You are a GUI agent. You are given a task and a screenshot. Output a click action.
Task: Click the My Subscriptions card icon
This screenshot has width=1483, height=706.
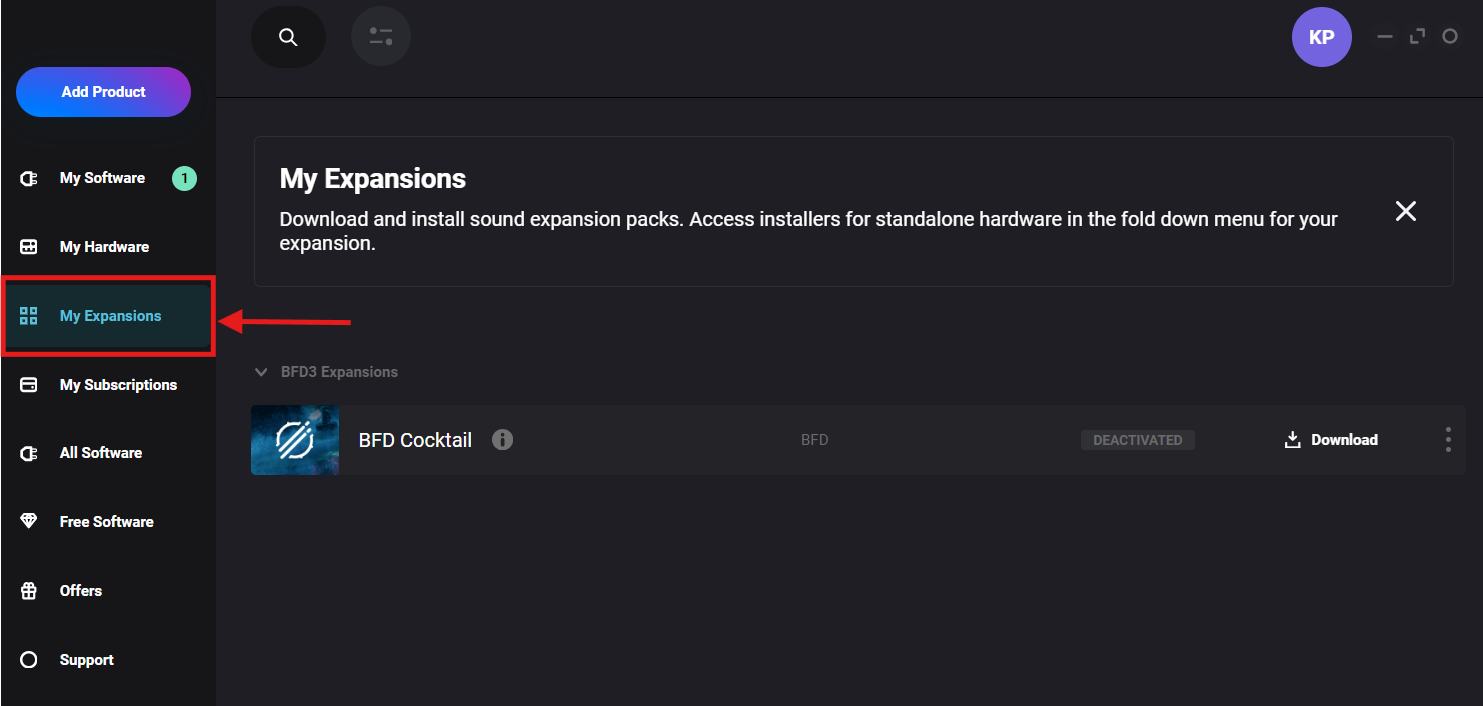click(x=29, y=385)
